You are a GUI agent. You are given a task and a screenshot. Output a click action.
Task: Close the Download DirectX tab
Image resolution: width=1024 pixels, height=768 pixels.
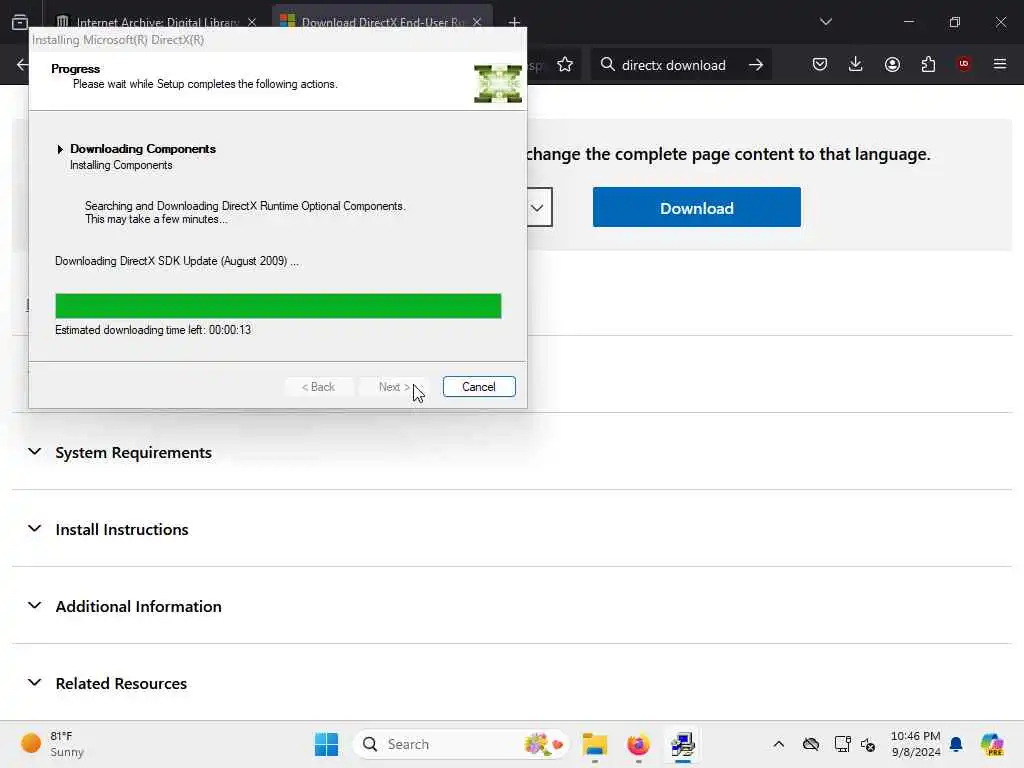pyautogui.click(x=477, y=22)
